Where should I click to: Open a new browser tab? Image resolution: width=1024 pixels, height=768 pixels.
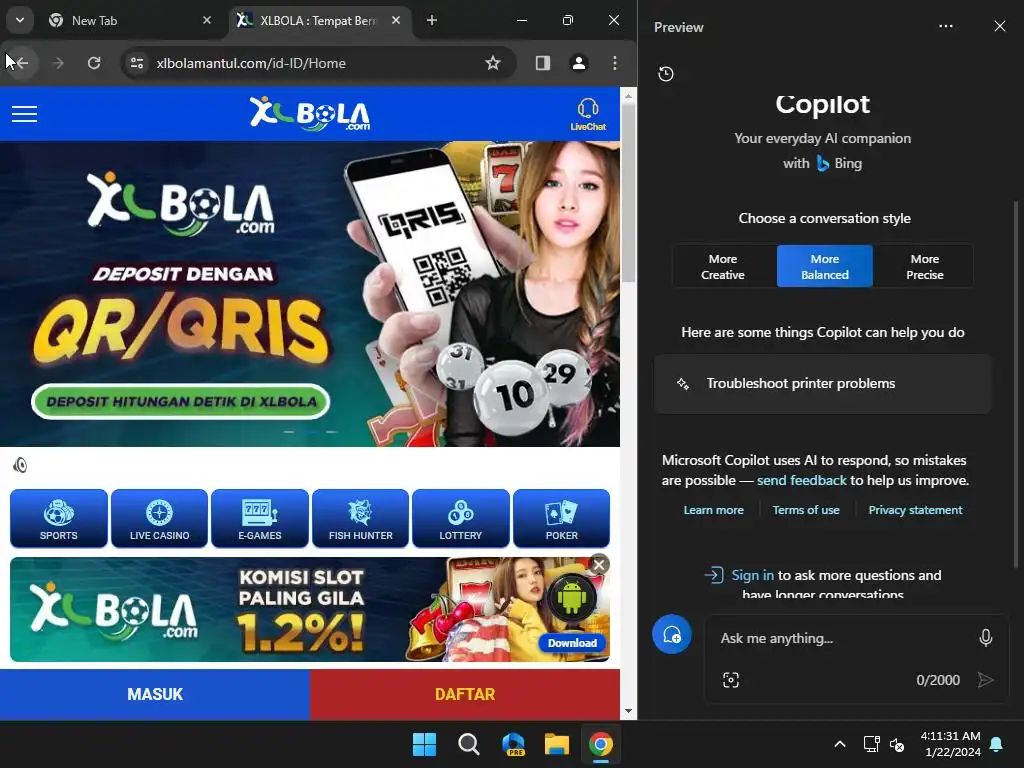(432, 20)
